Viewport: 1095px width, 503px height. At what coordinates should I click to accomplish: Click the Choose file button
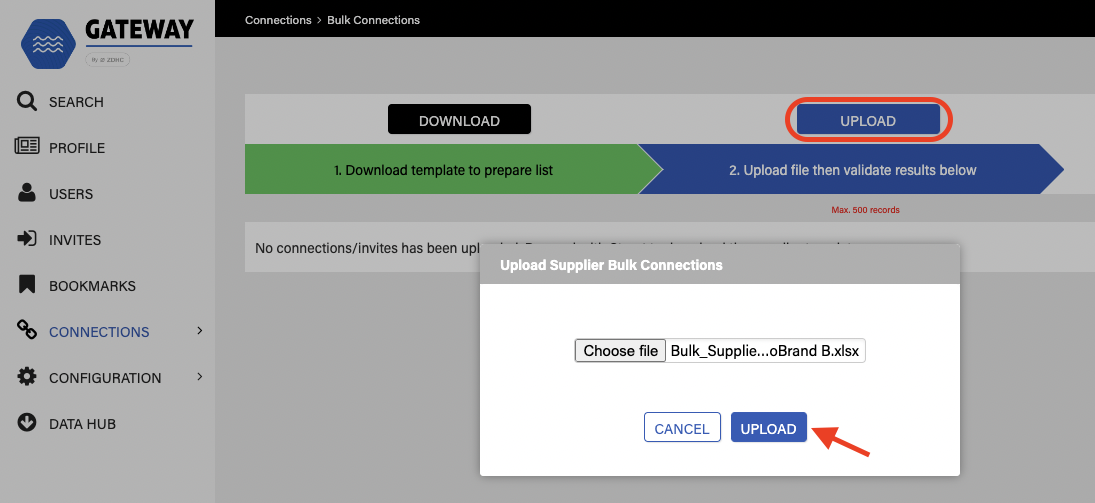click(x=620, y=351)
